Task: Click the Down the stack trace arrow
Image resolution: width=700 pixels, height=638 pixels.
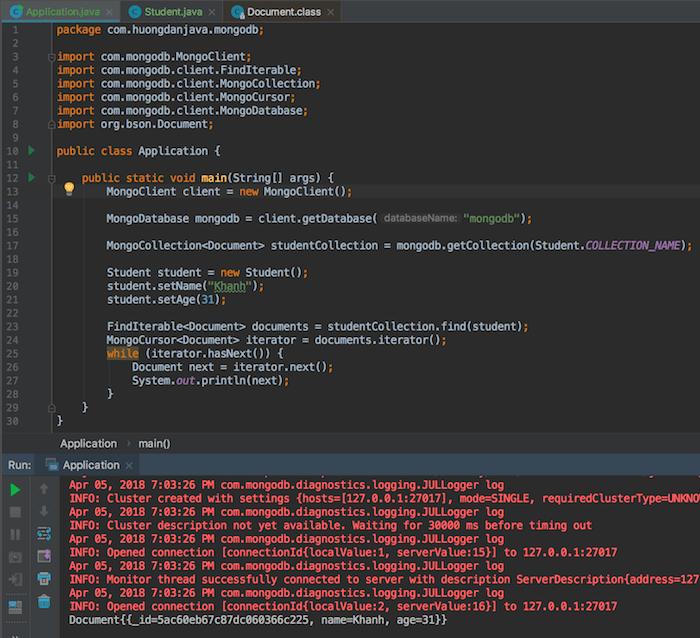Action: pyautogui.click(x=44, y=511)
